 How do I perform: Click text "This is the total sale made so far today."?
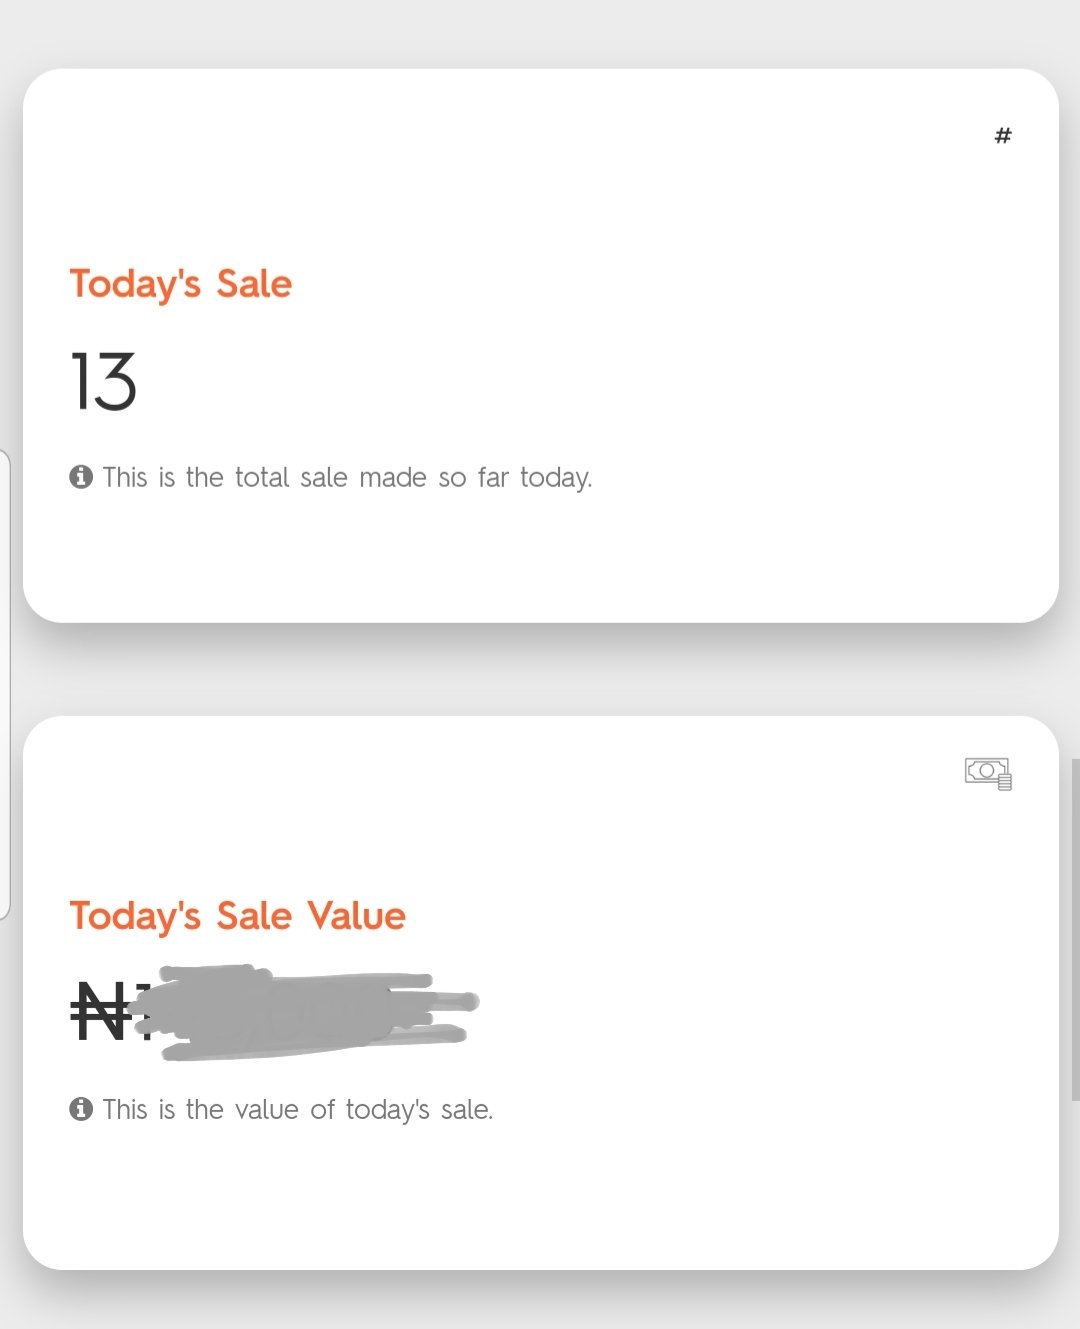[347, 478]
